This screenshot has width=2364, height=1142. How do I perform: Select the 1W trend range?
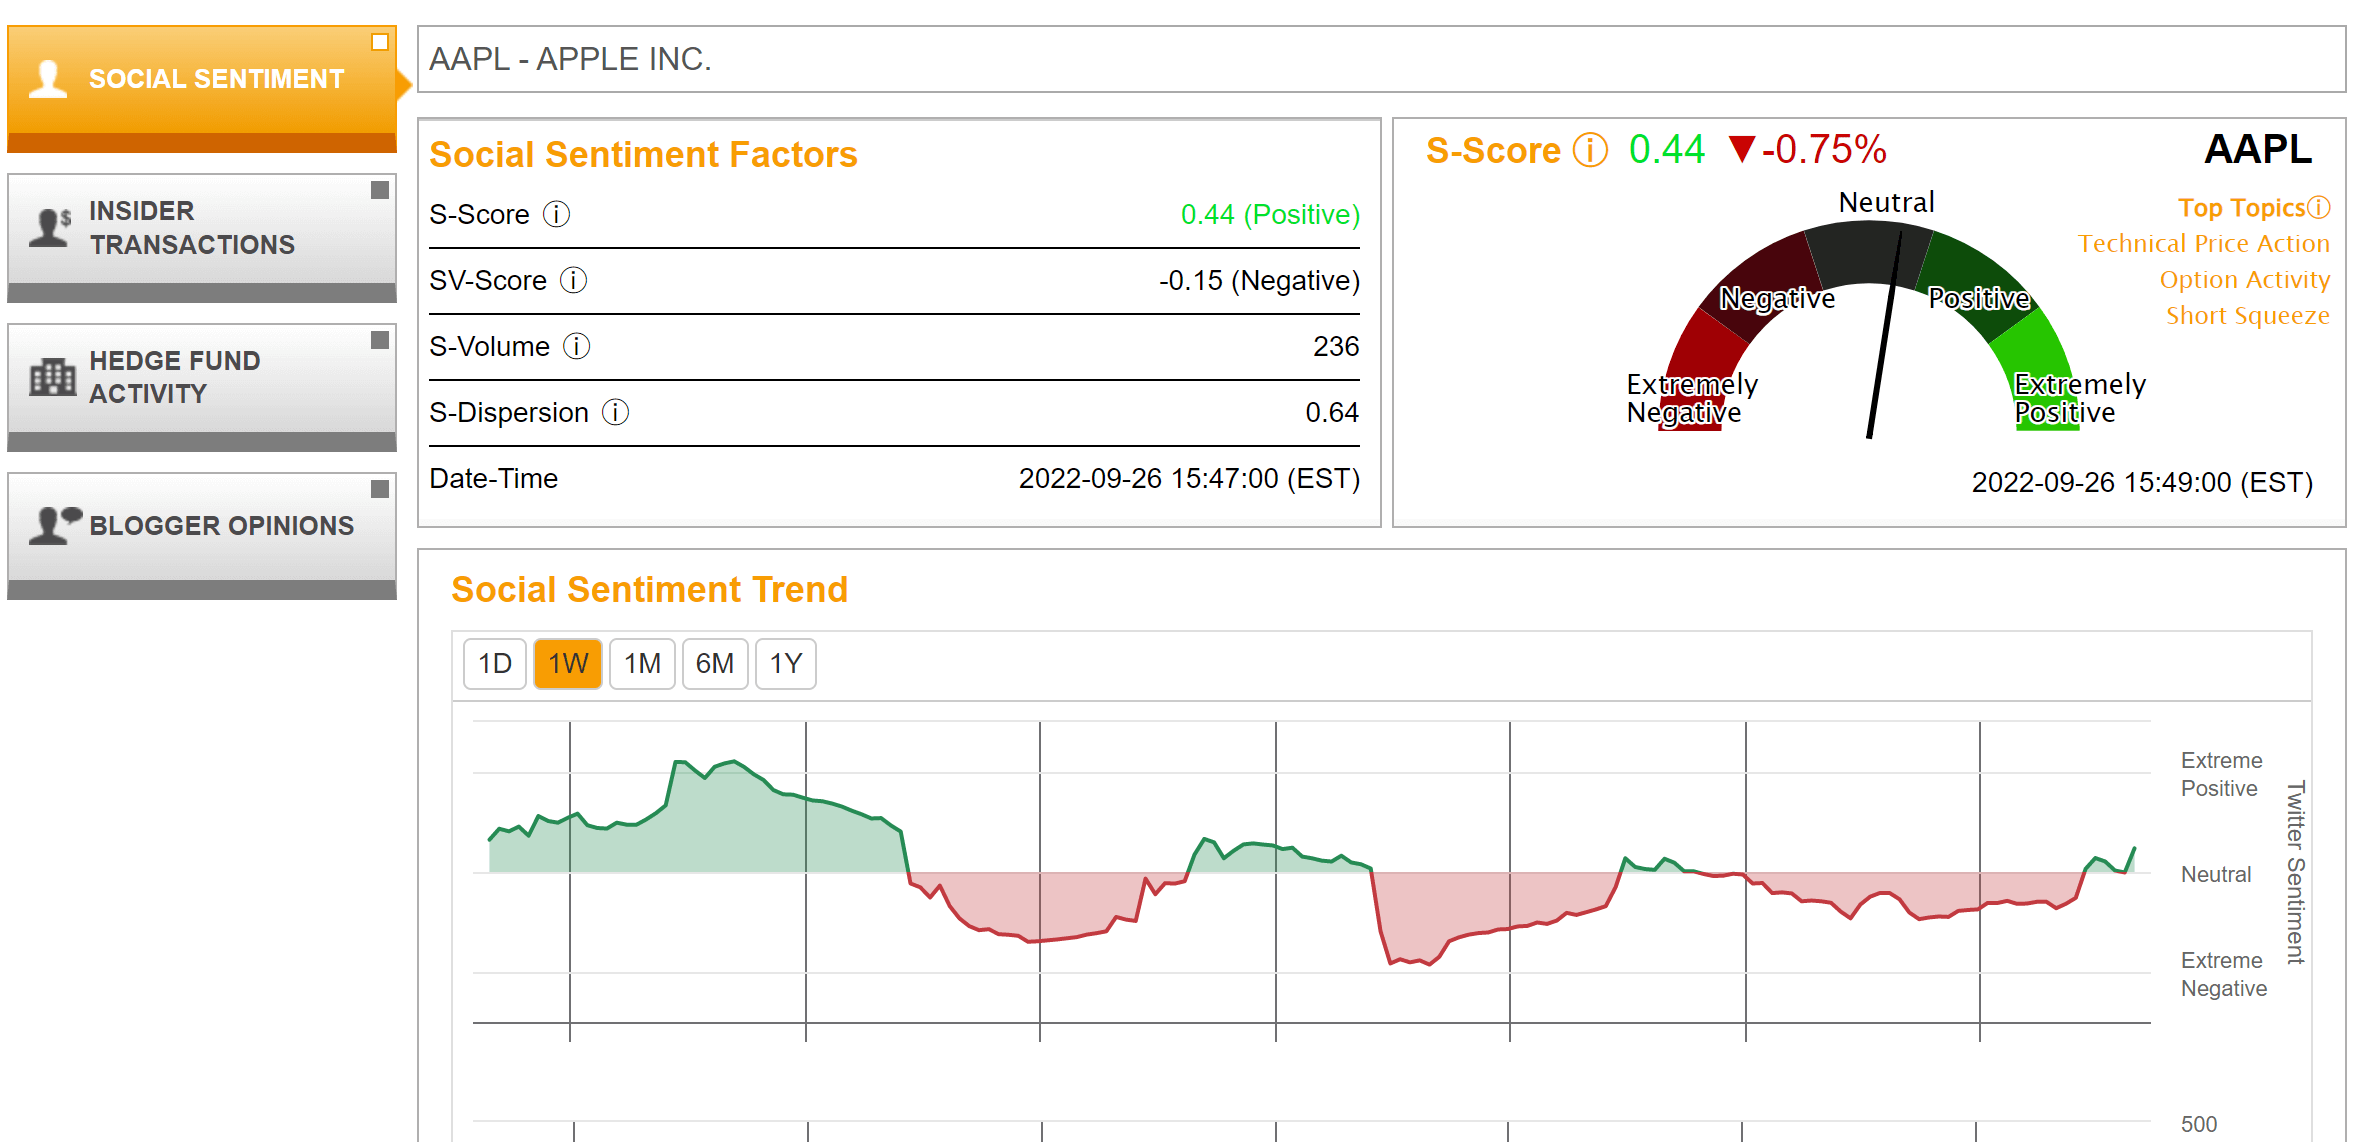pos(568,664)
